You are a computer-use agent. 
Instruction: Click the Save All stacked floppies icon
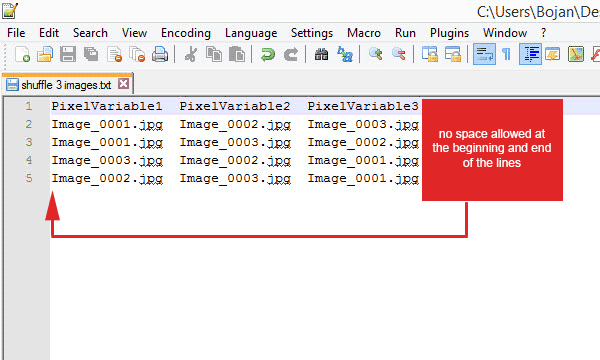pyautogui.click(x=91, y=54)
